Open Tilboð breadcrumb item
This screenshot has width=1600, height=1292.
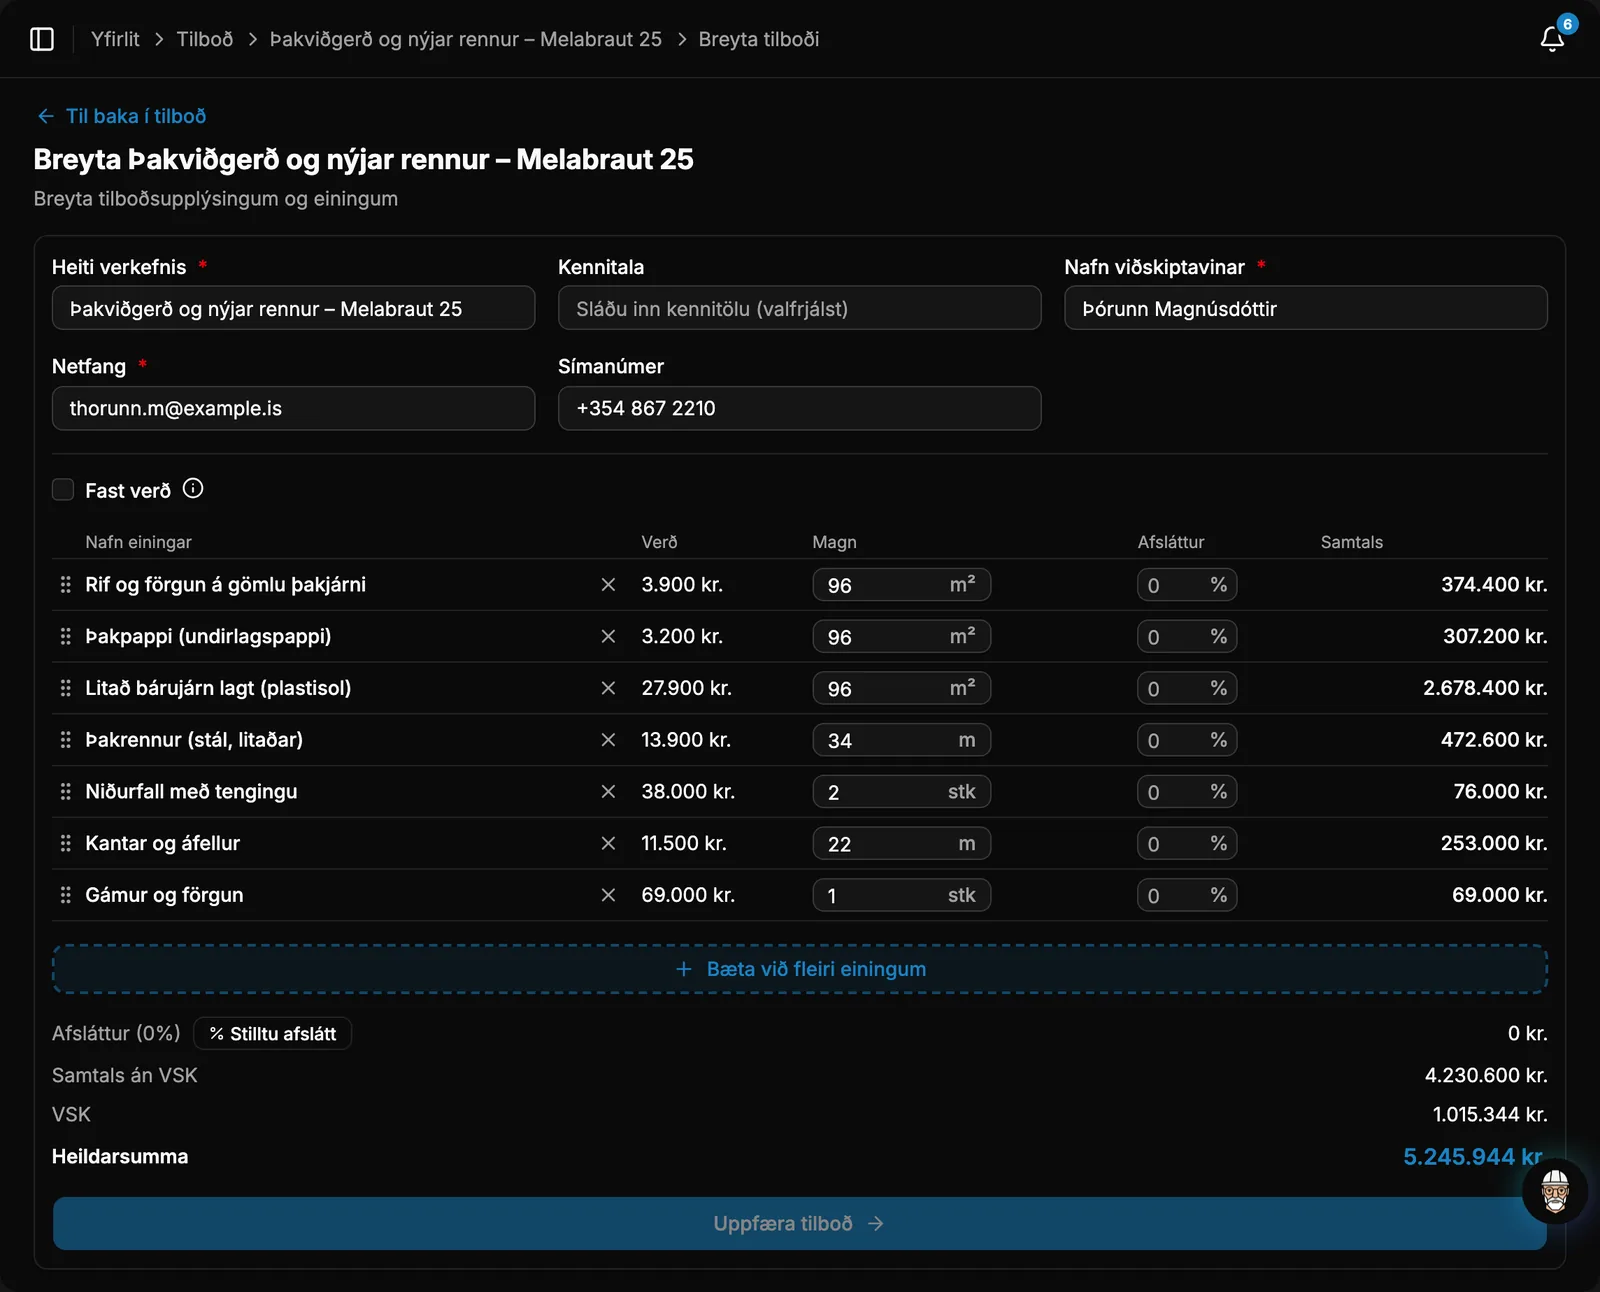(x=205, y=39)
